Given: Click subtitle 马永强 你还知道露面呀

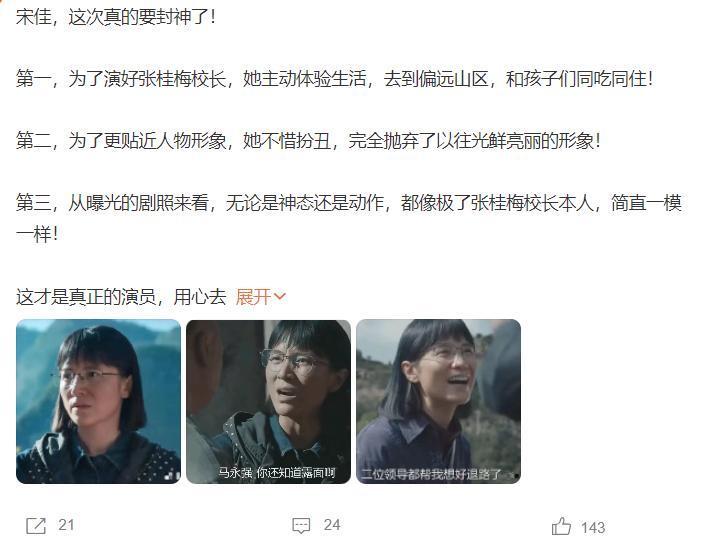Looking at the screenshot, I should click(x=277, y=473).
